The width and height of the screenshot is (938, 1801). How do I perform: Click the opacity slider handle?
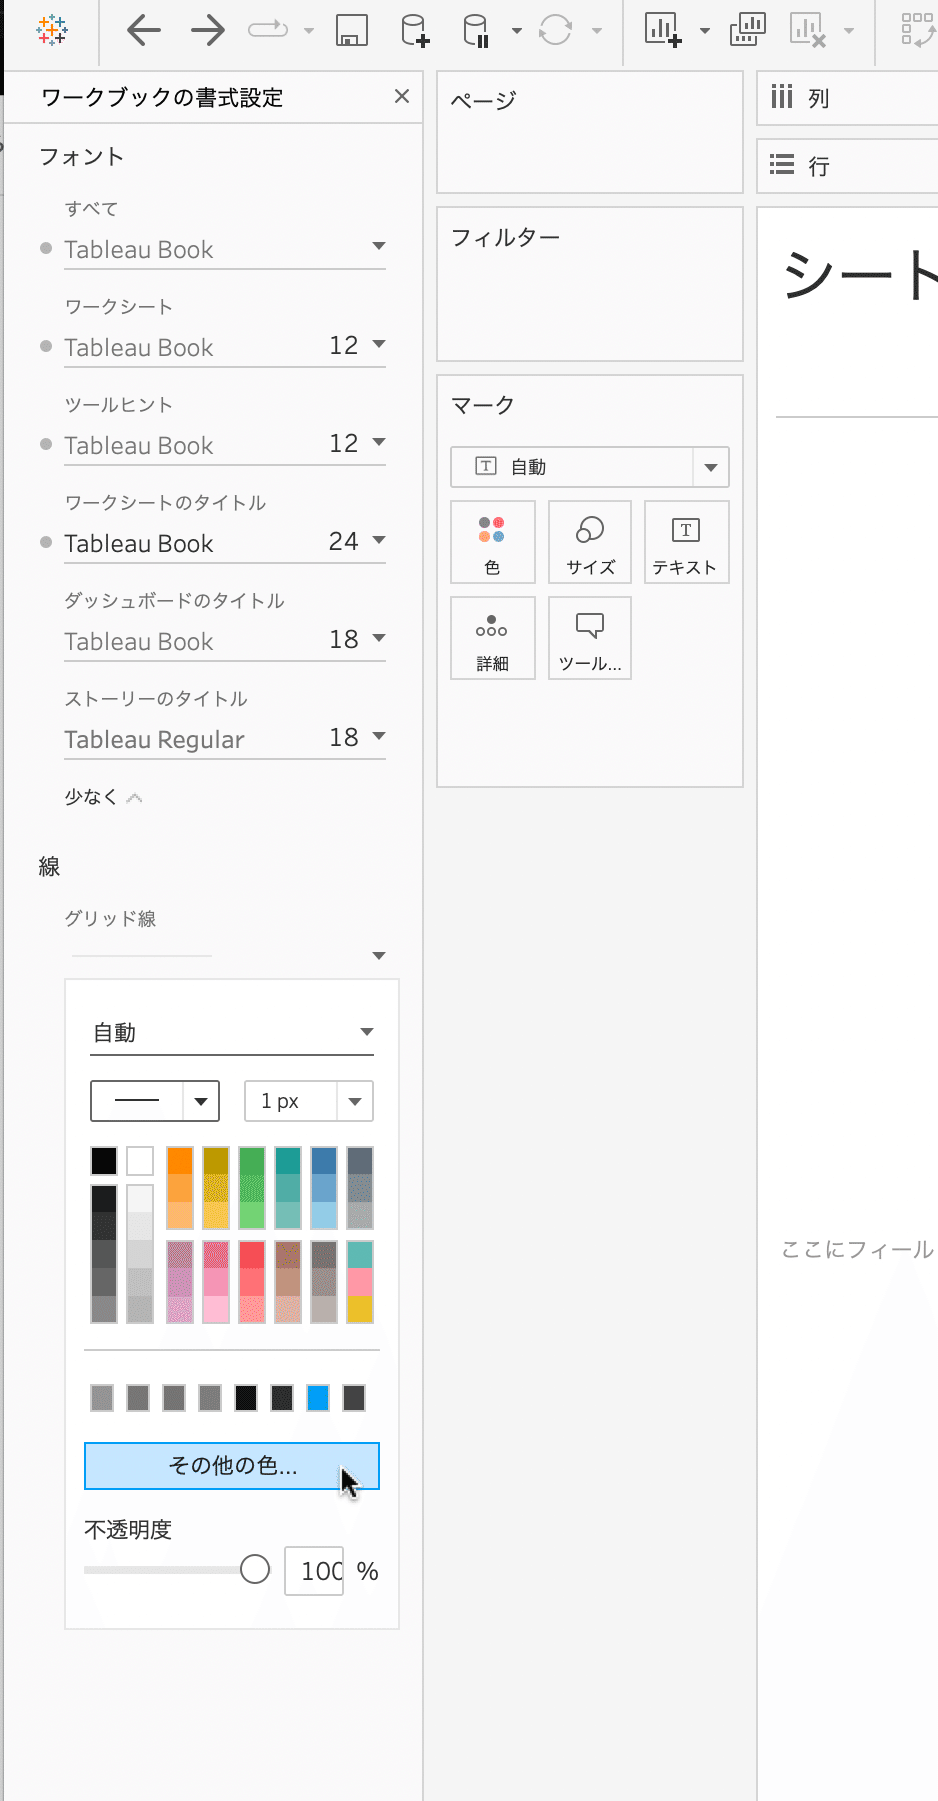point(255,1570)
